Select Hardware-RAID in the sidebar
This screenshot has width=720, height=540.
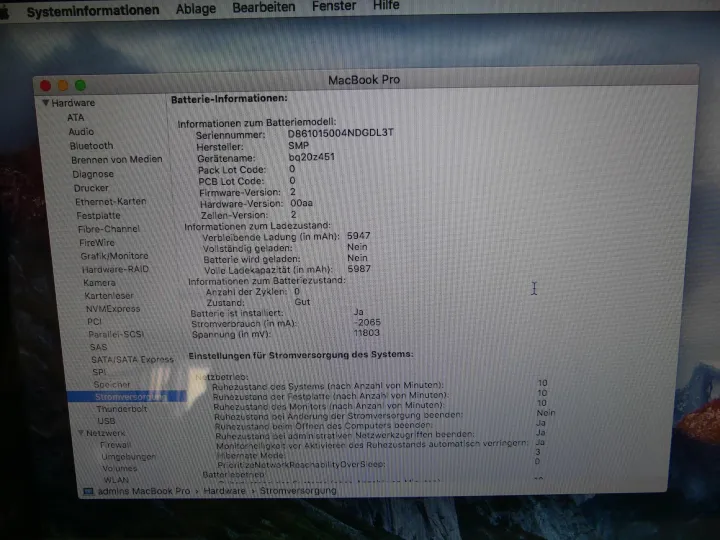point(115,269)
